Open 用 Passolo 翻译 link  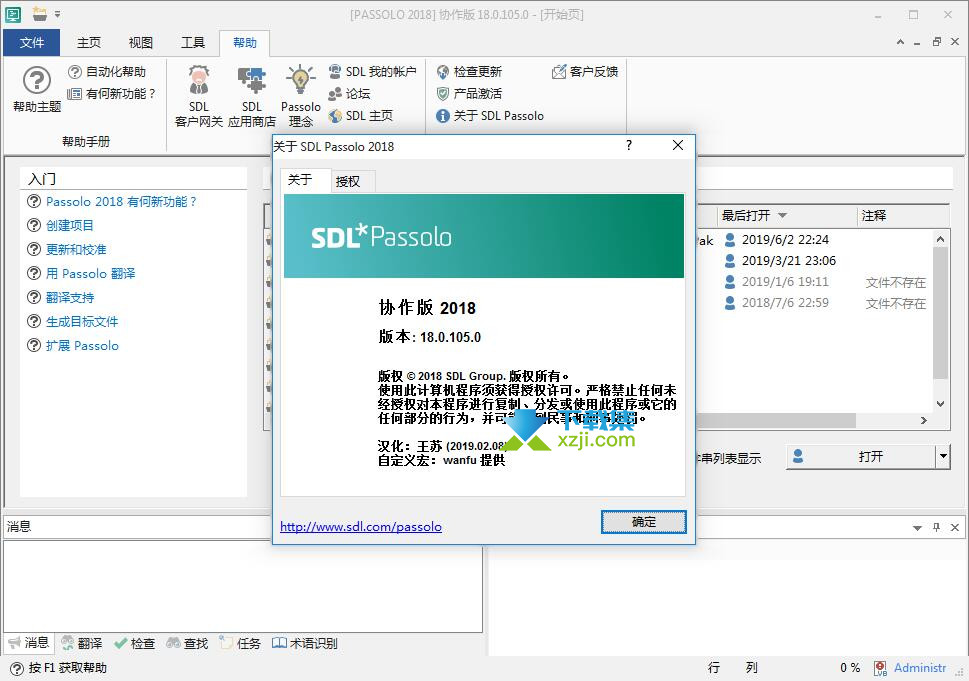(90, 273)
